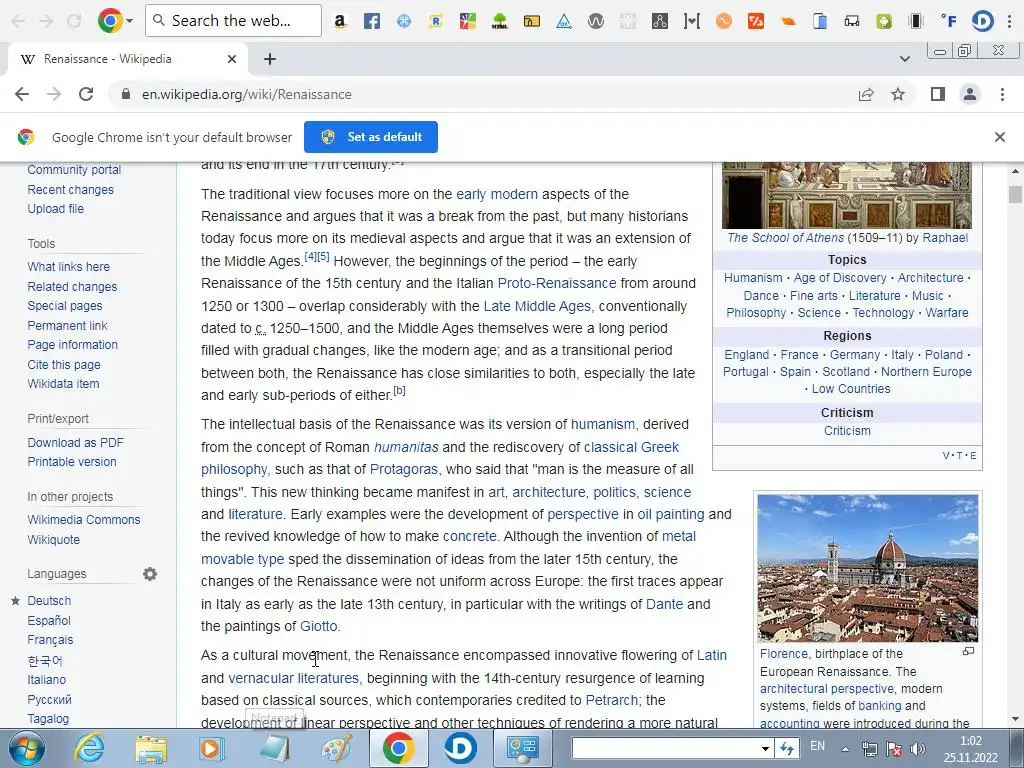Show hidden system tray icons
Image resolution: width=1024 pixels, height=768 pixels.
(x=845, y=749)
